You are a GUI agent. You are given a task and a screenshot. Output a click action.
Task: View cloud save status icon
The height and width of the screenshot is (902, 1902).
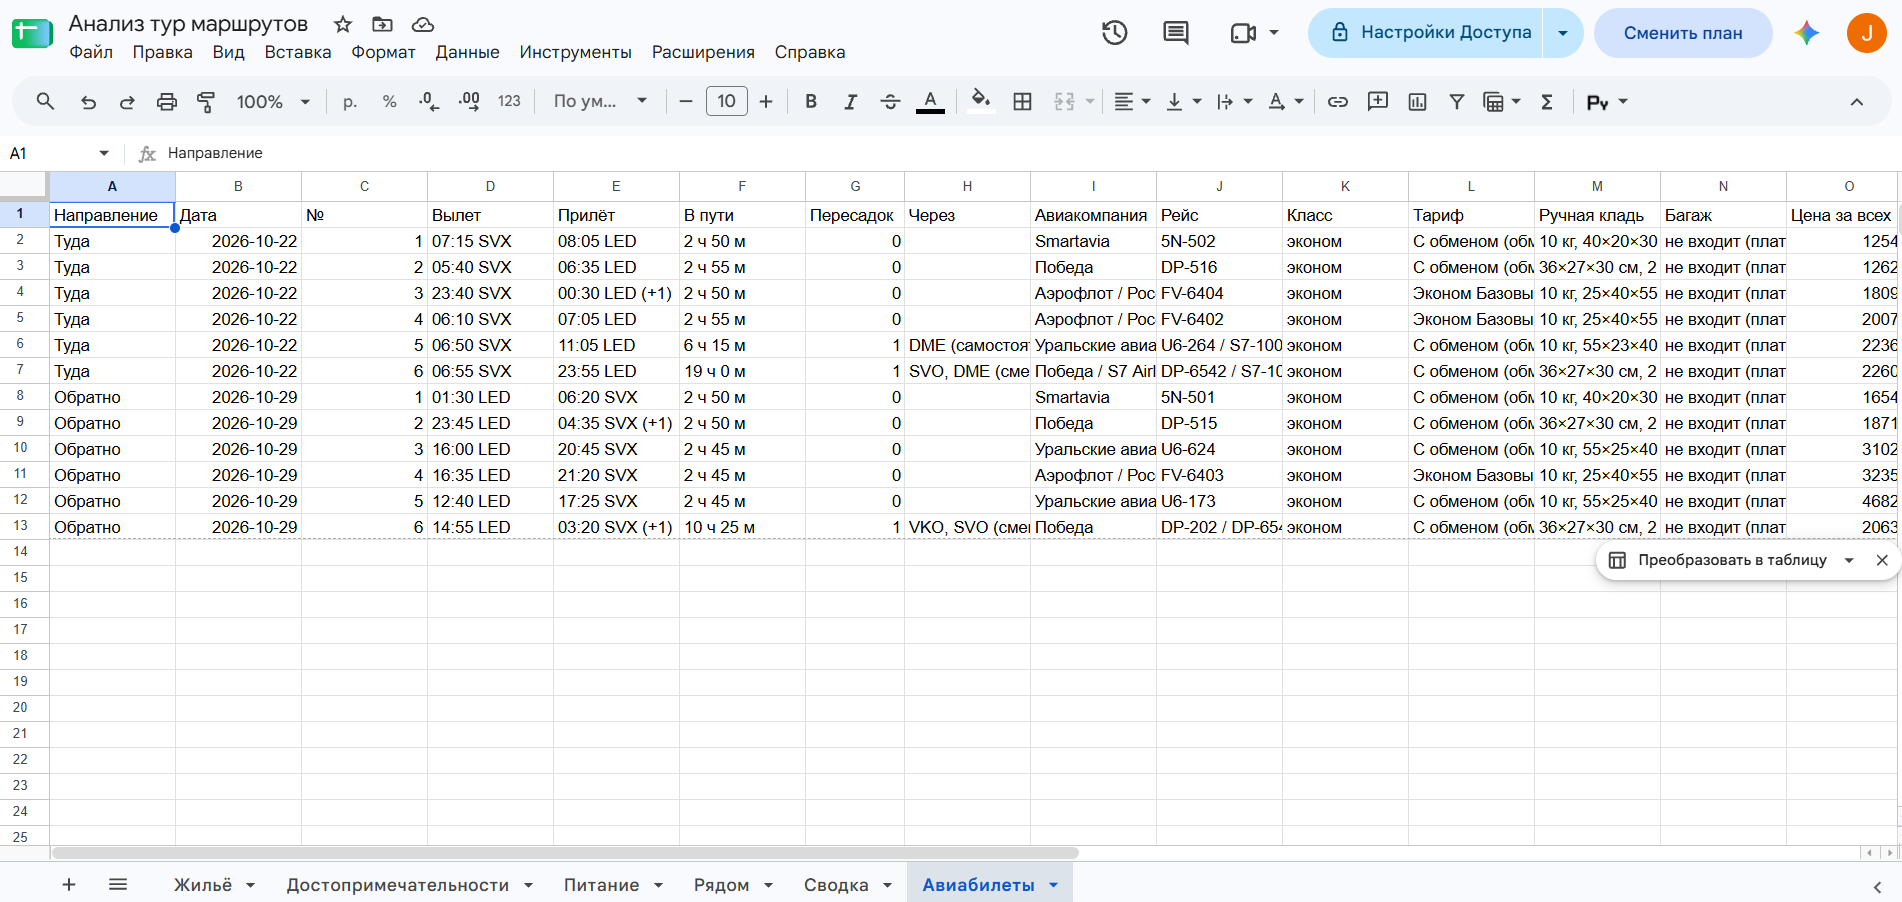point(423,24)
